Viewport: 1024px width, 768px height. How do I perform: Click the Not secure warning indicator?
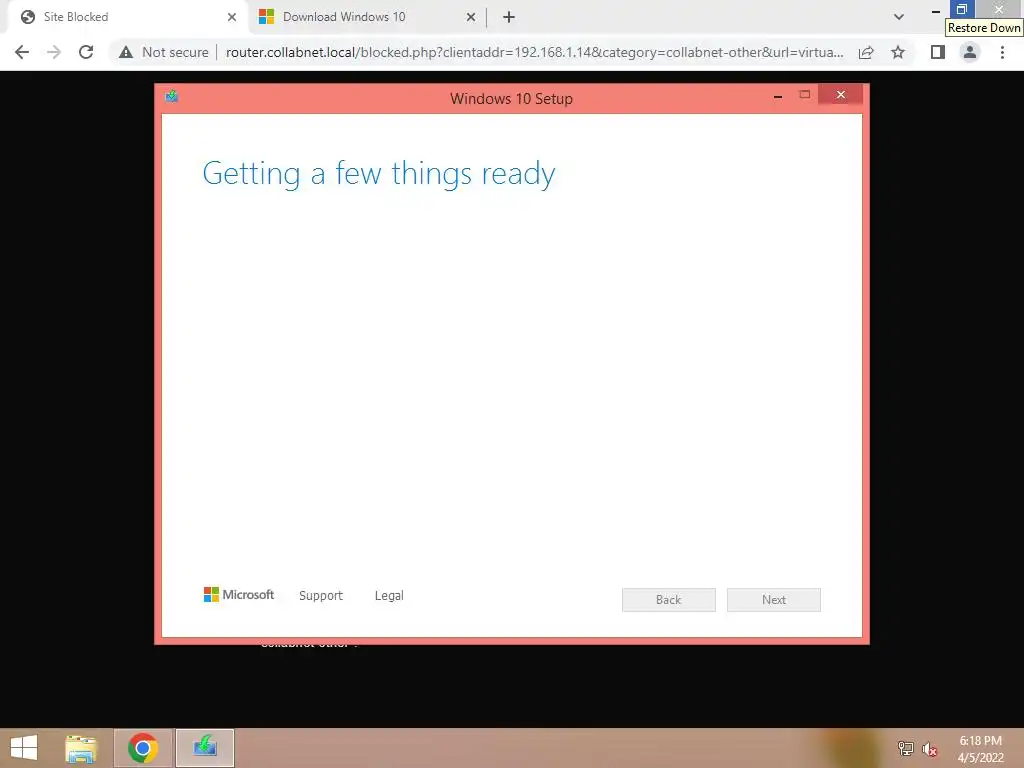pyautogui.click(x=163, y=52)
